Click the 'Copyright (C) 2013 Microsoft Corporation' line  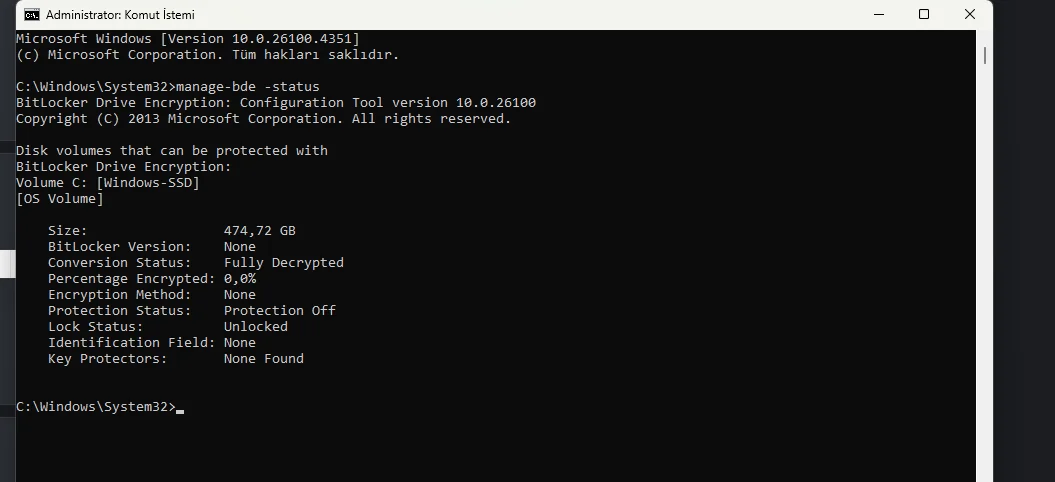point(263,119)
